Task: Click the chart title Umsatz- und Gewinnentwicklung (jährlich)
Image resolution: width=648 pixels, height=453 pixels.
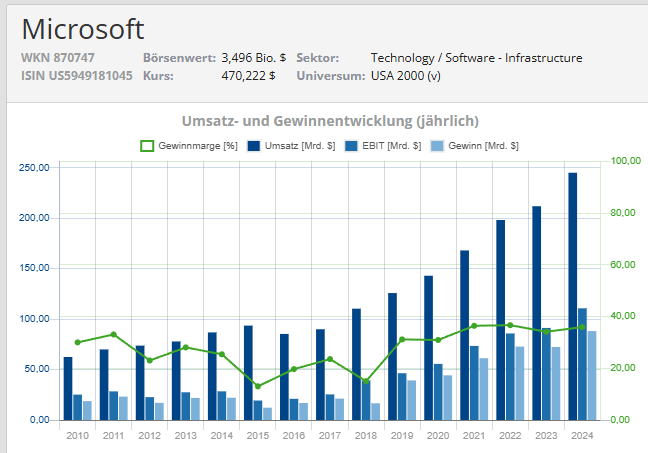Action: click(330, 121)
